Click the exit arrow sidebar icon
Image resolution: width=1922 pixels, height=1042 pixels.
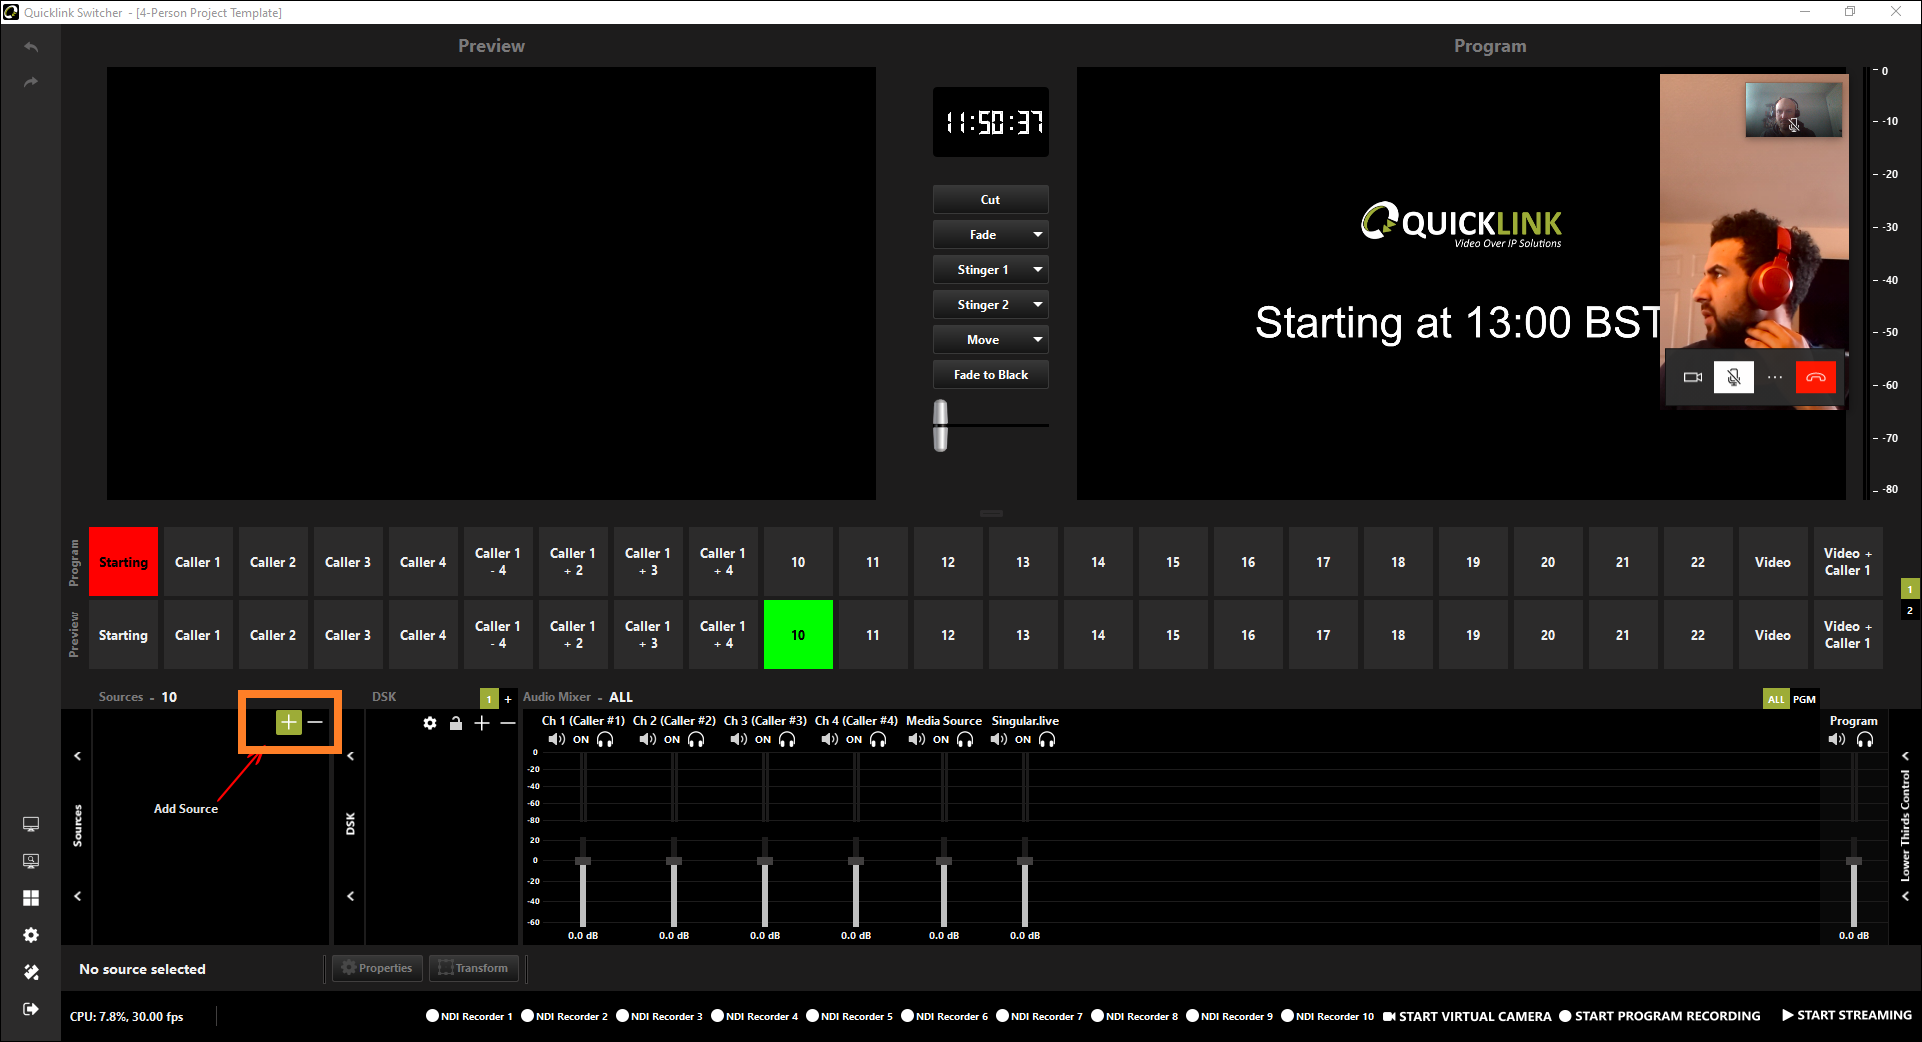pos(31,1009)
